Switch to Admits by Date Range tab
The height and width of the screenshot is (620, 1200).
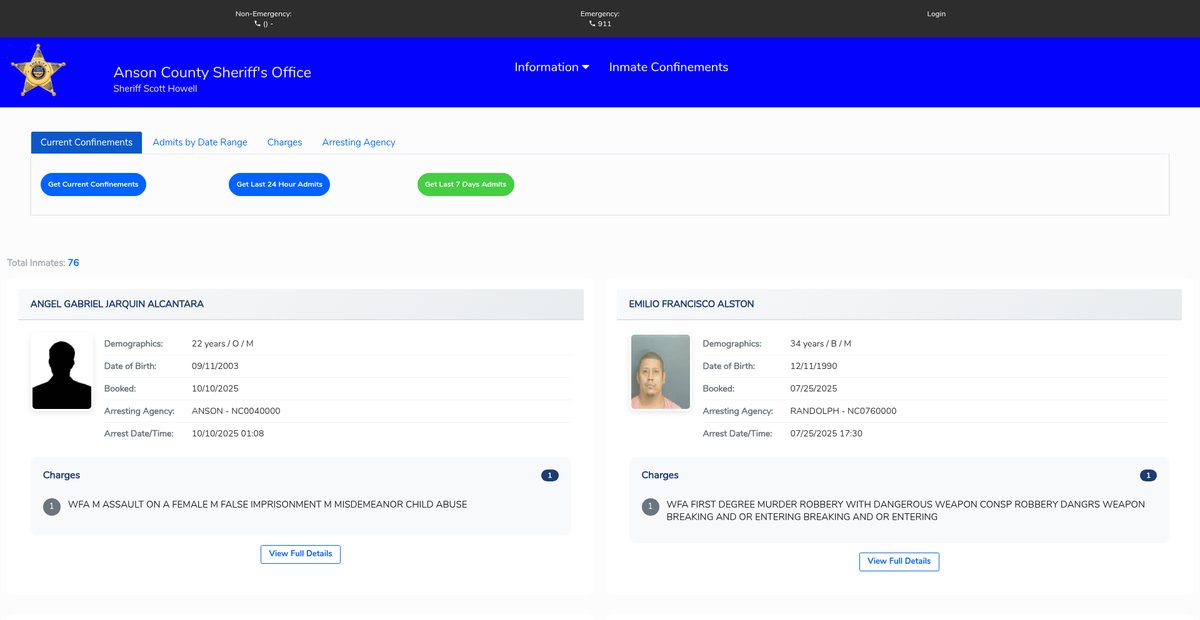(200, 142)
